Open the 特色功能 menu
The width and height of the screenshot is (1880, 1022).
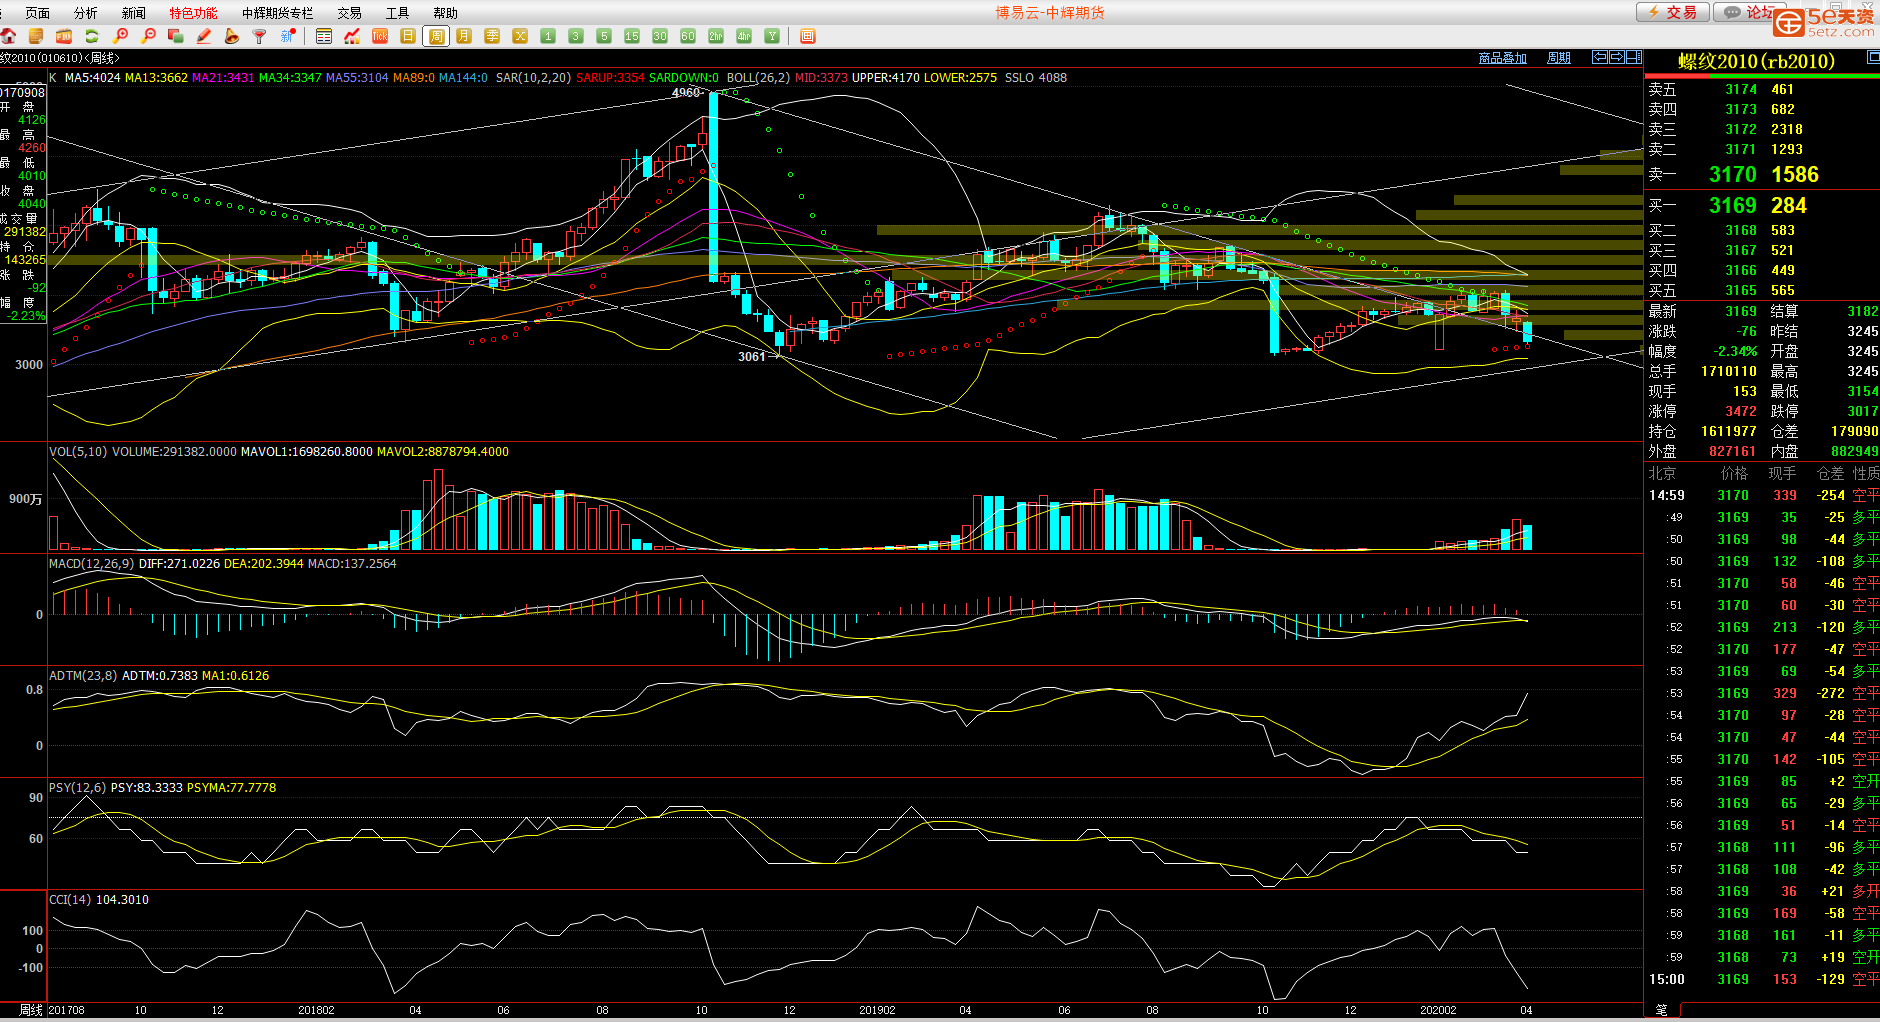(193, 13)
